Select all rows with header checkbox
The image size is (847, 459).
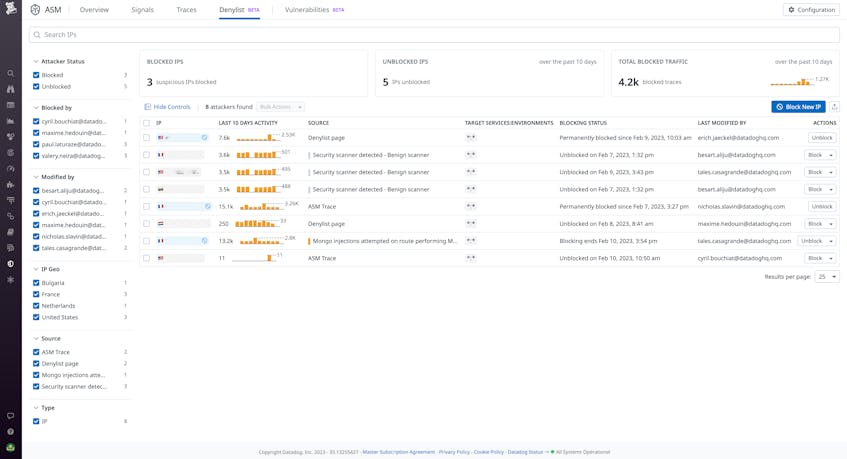click(x=146, y=123)
